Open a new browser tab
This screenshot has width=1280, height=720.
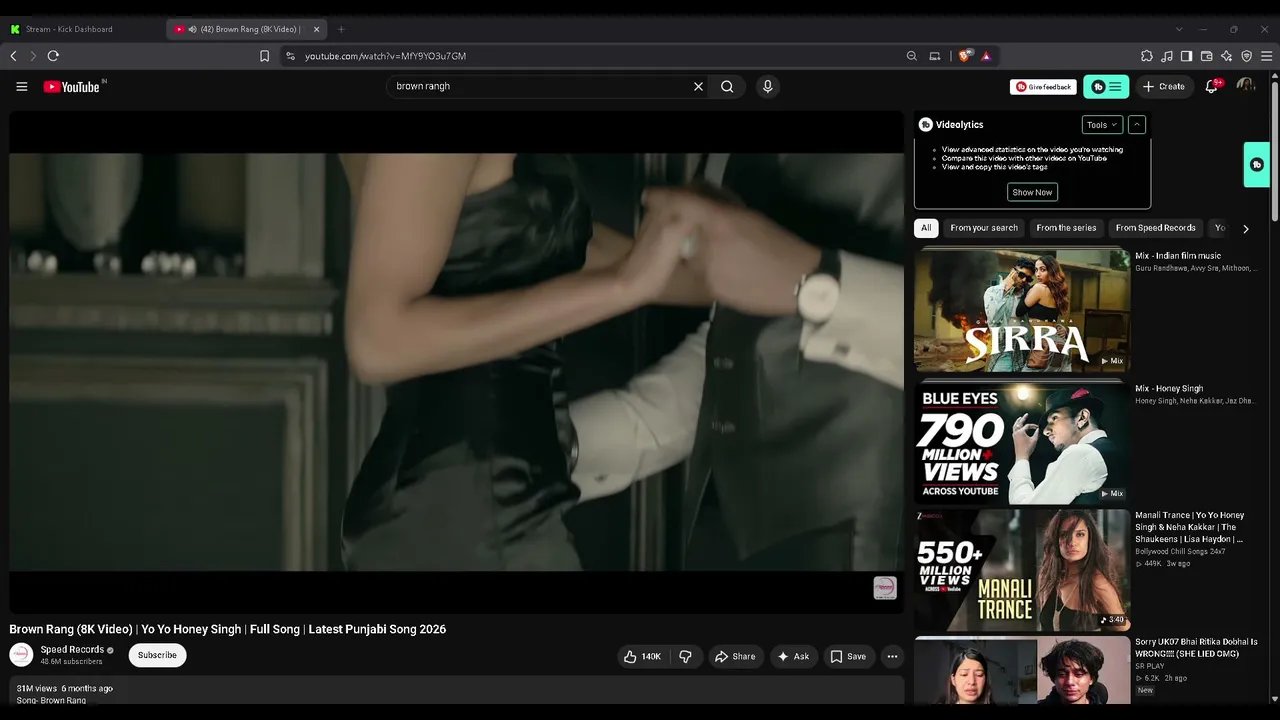(x=340, y=29)
